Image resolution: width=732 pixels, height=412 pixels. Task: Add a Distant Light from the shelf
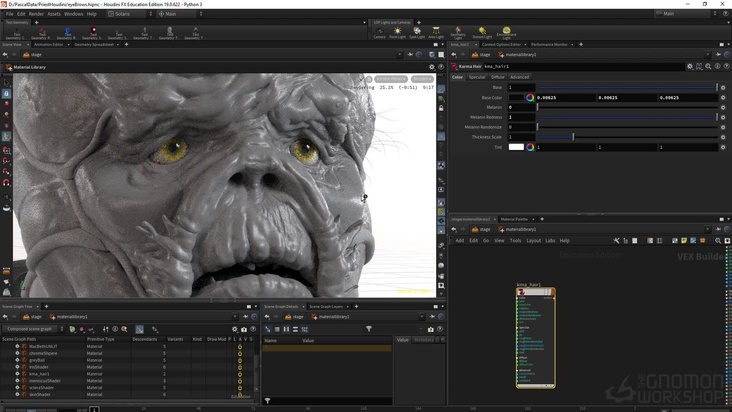tap(482, 33)
